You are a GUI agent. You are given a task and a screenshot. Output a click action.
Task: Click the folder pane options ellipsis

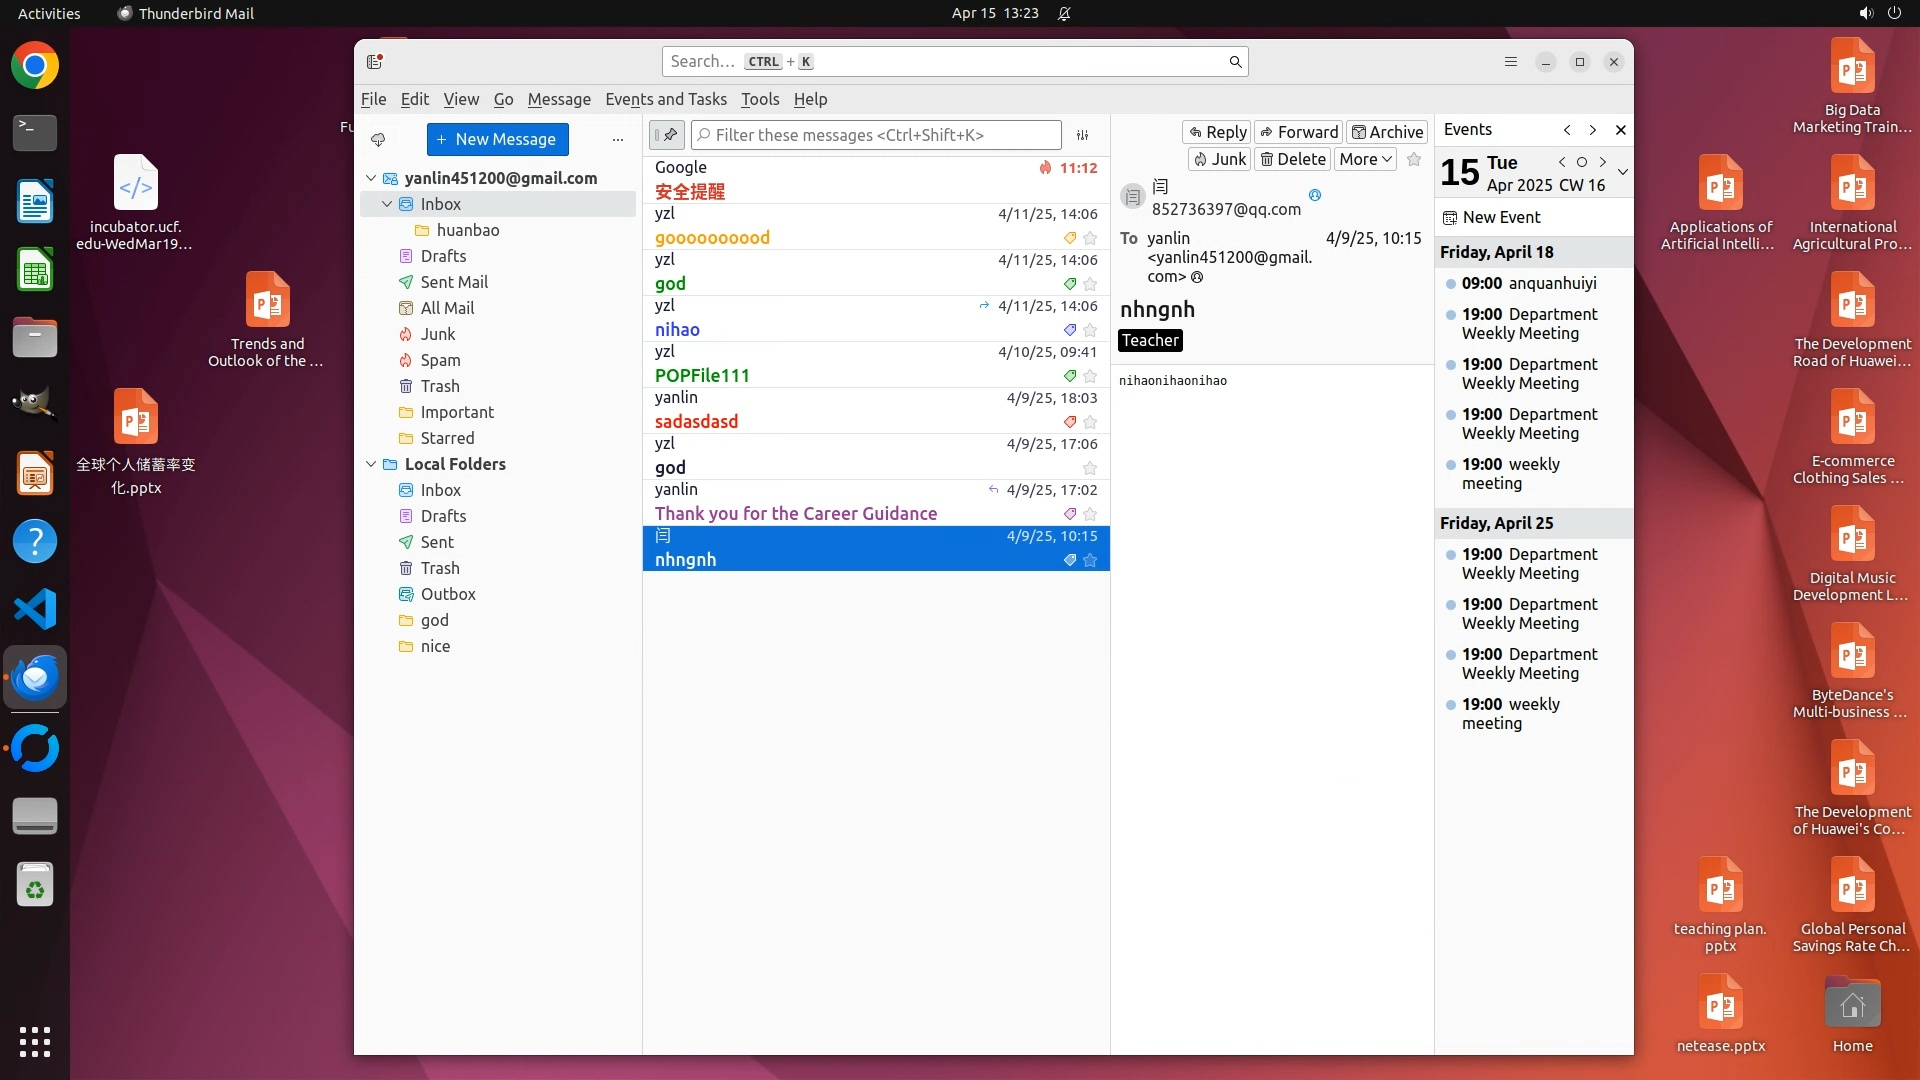tap(618, 140)
